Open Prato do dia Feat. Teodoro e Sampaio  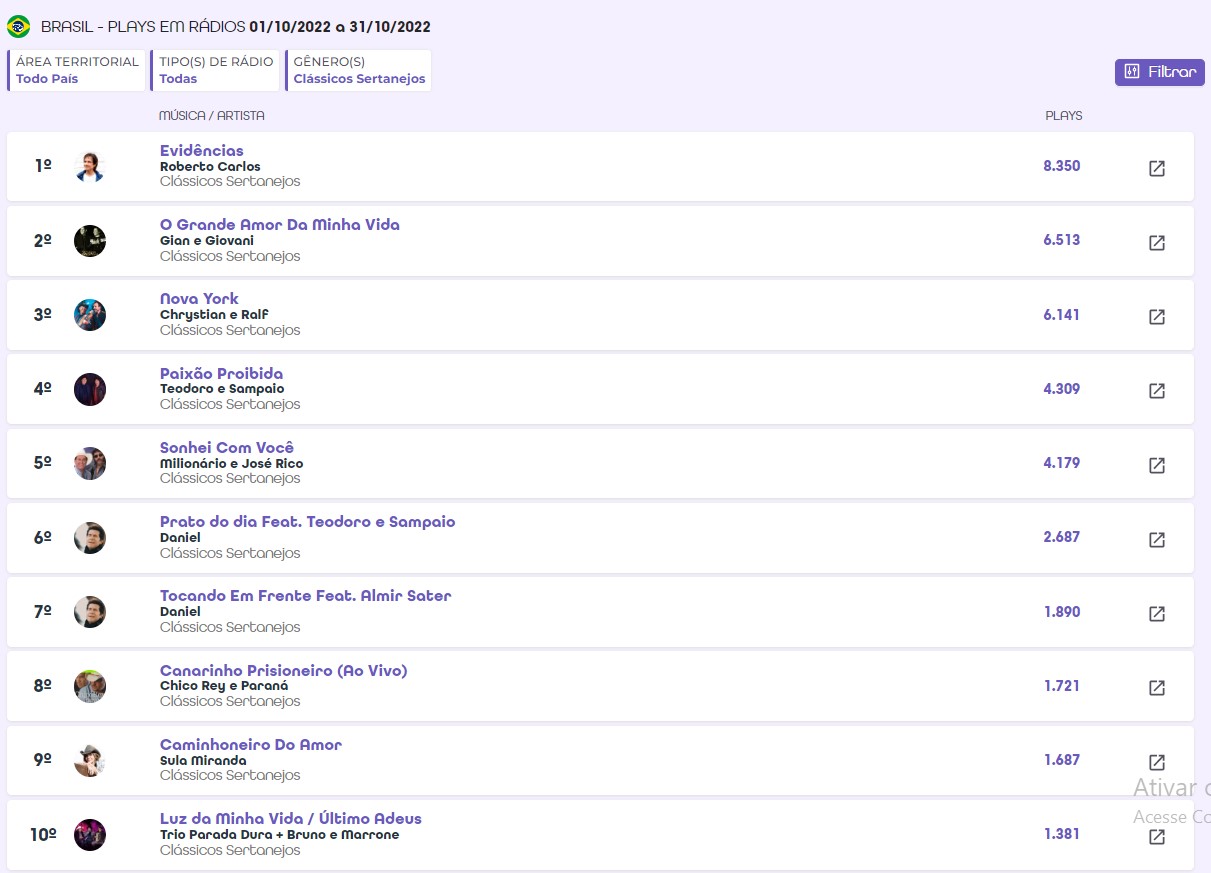308,522
